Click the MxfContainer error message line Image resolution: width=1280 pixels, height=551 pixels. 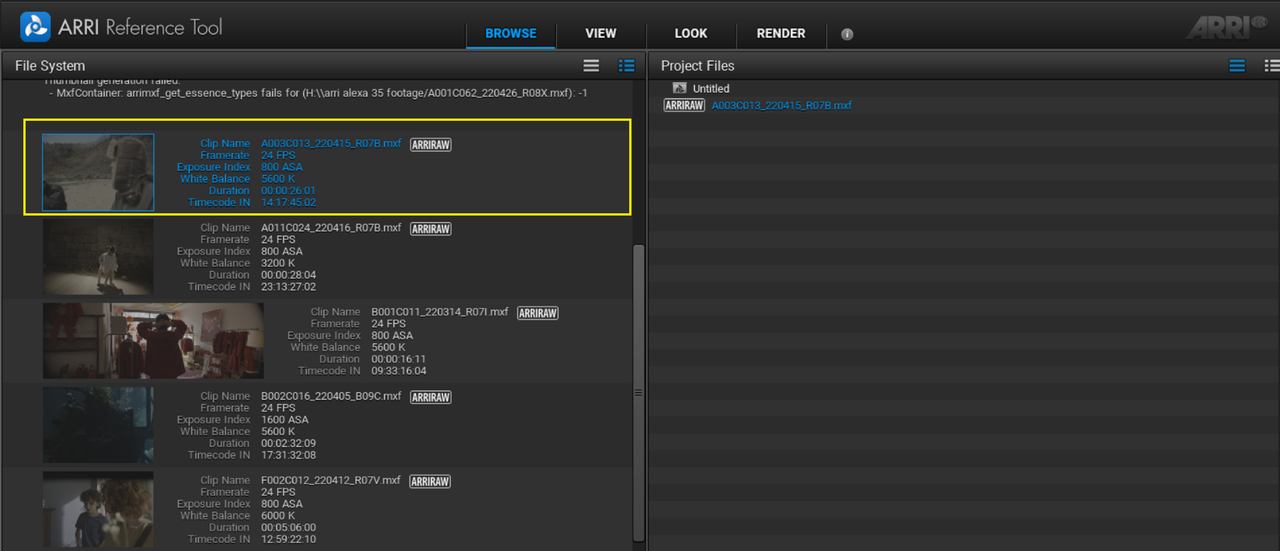pos(317,93)
